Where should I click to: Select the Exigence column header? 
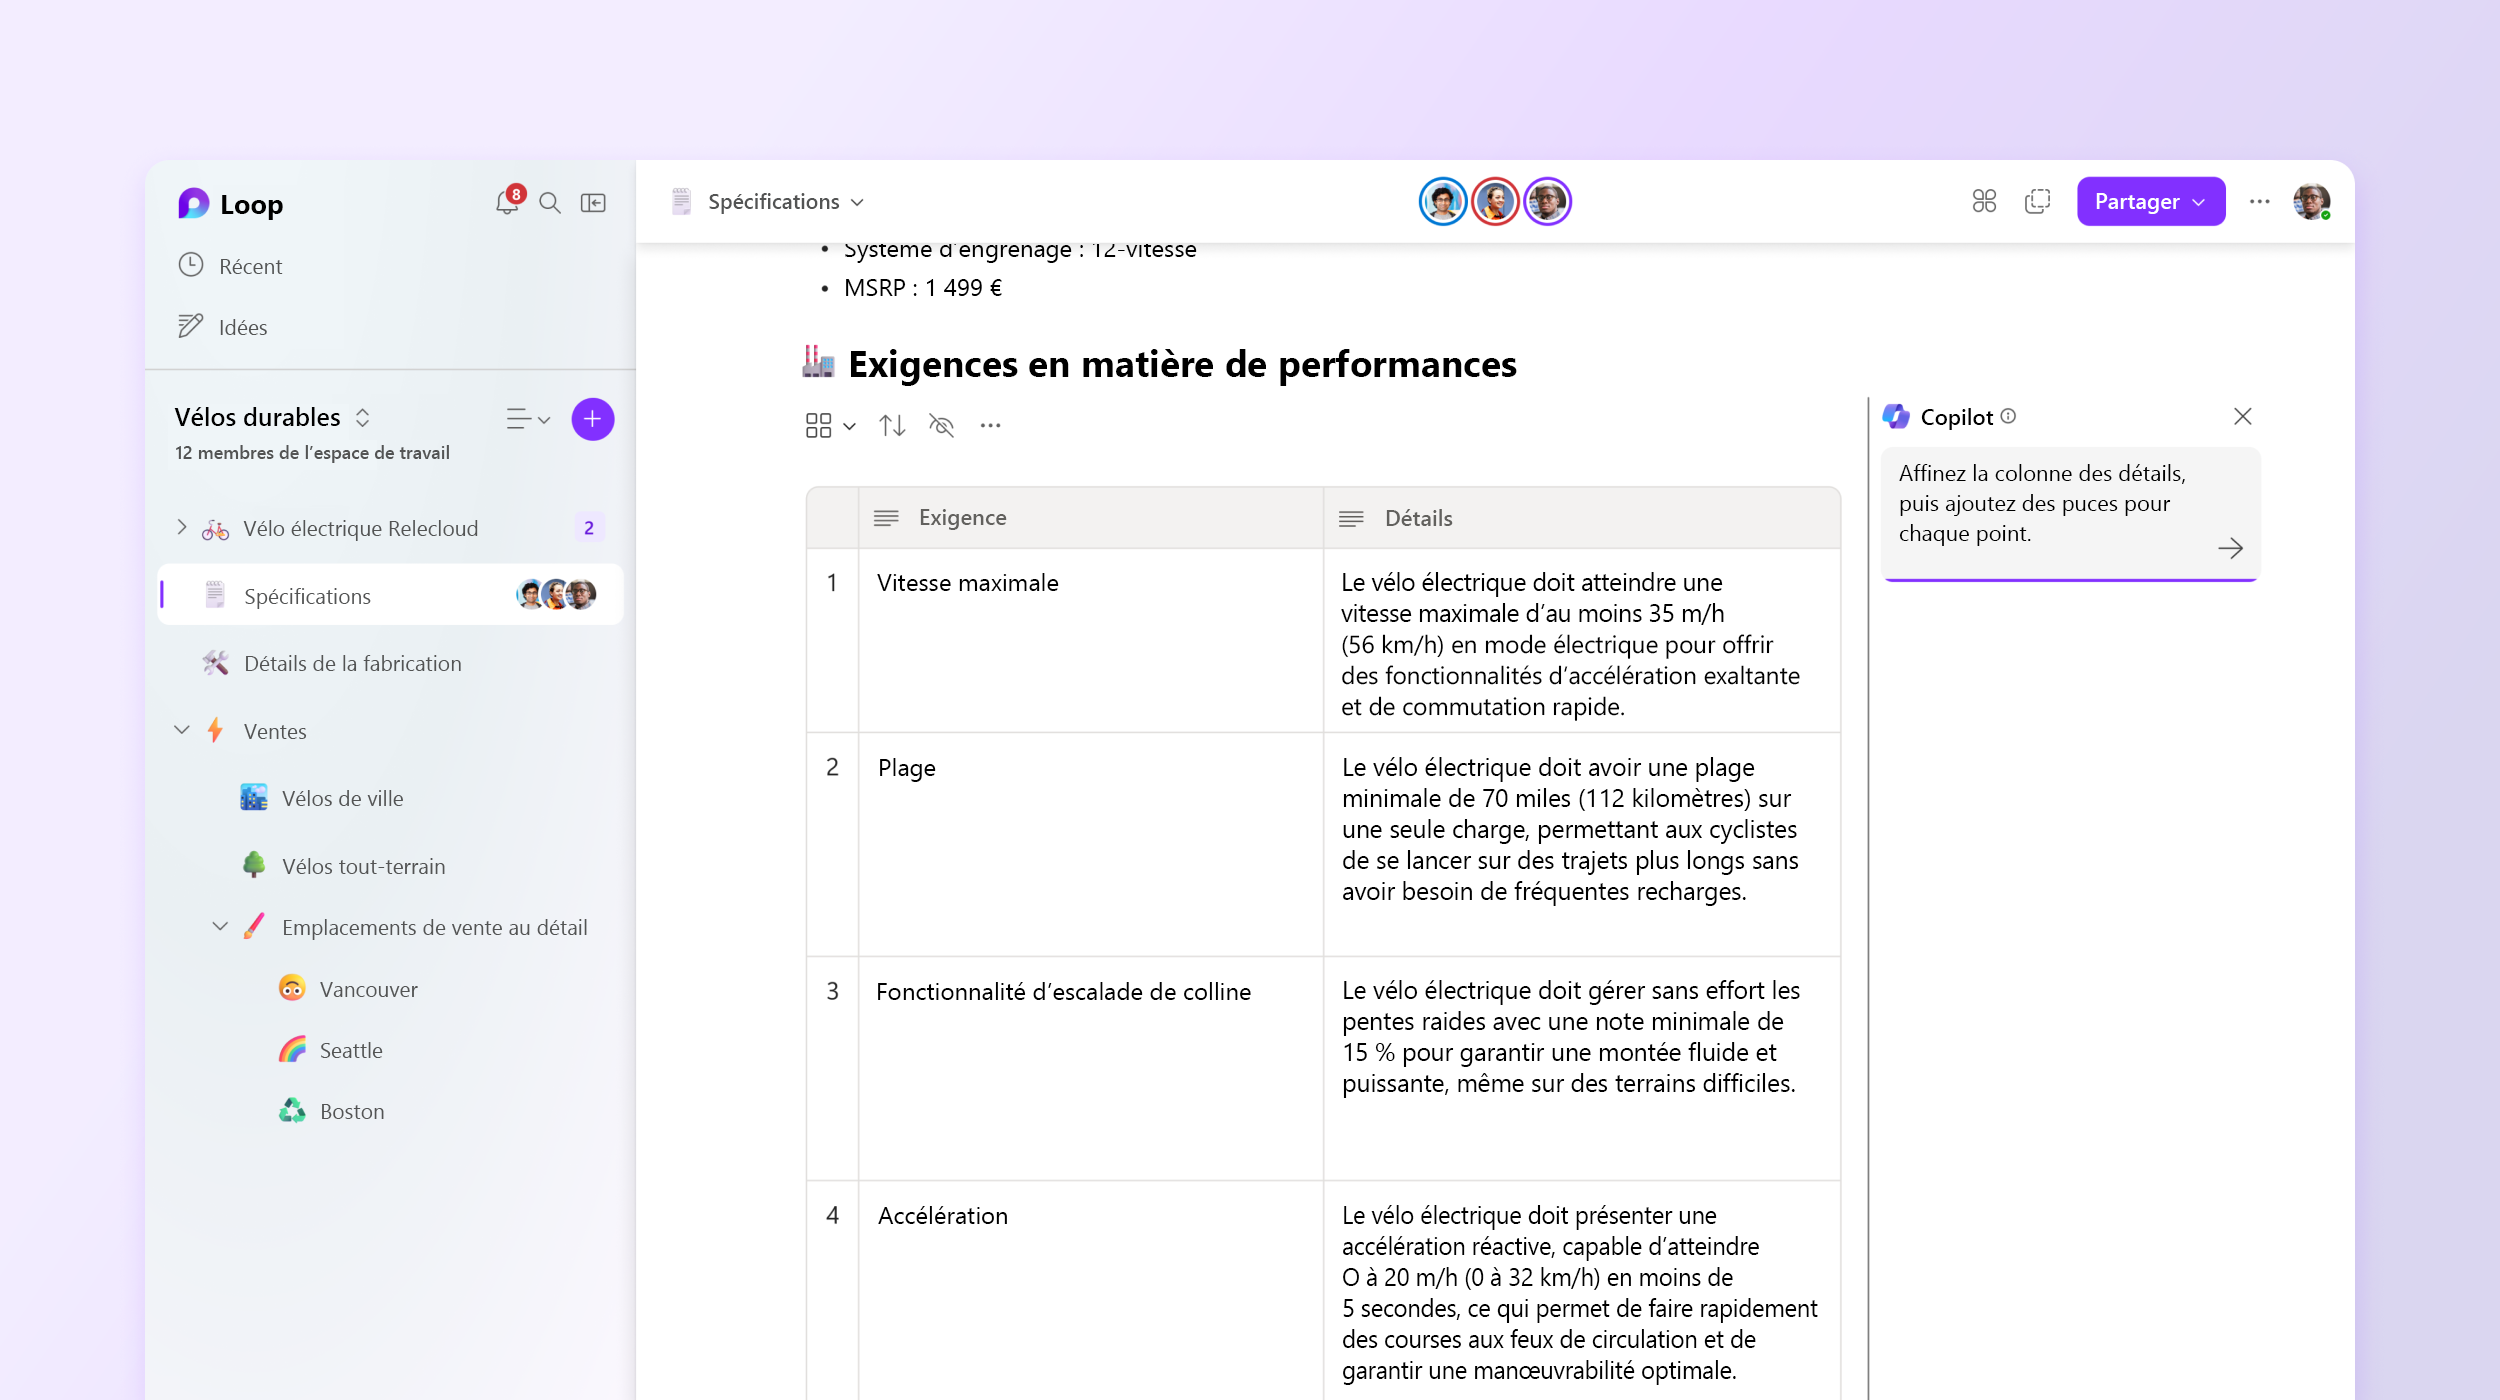[x=1091, y=518]
